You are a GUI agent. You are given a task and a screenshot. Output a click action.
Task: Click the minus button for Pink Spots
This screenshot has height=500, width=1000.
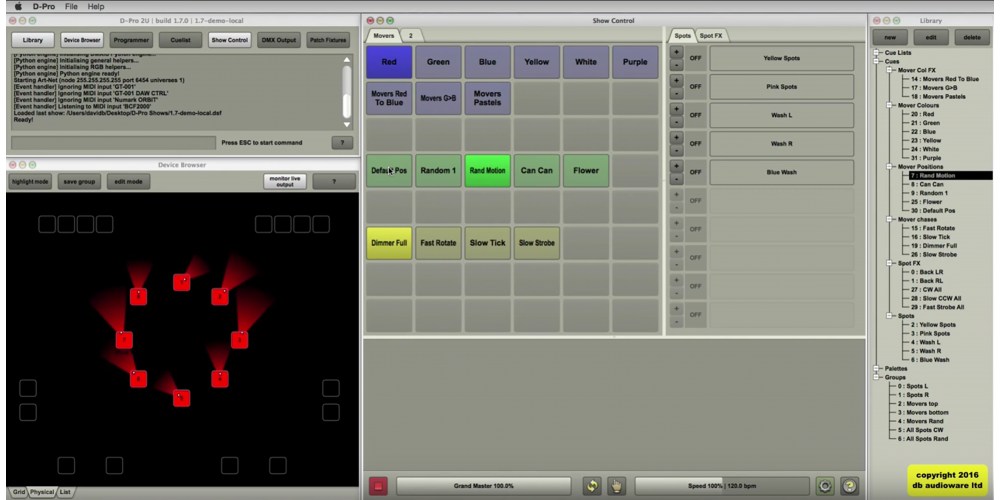pos(676,93)
